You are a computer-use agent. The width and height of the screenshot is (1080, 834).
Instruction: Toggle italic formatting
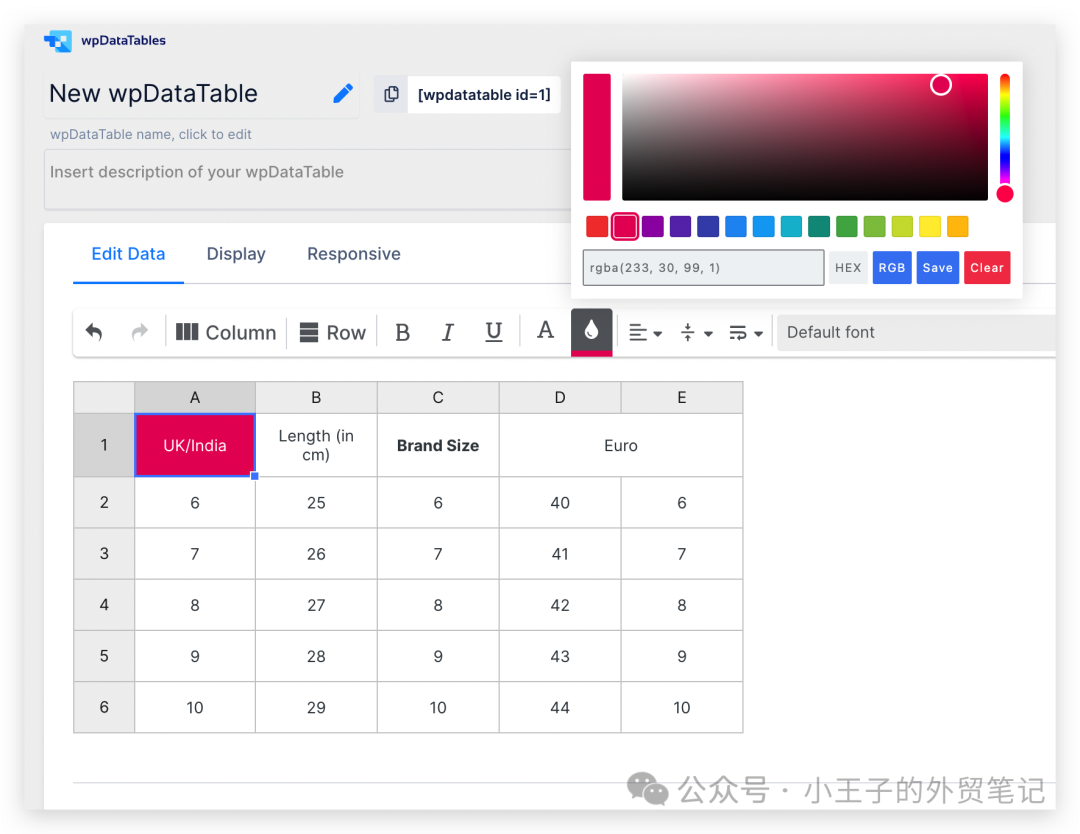pos(448,332)
